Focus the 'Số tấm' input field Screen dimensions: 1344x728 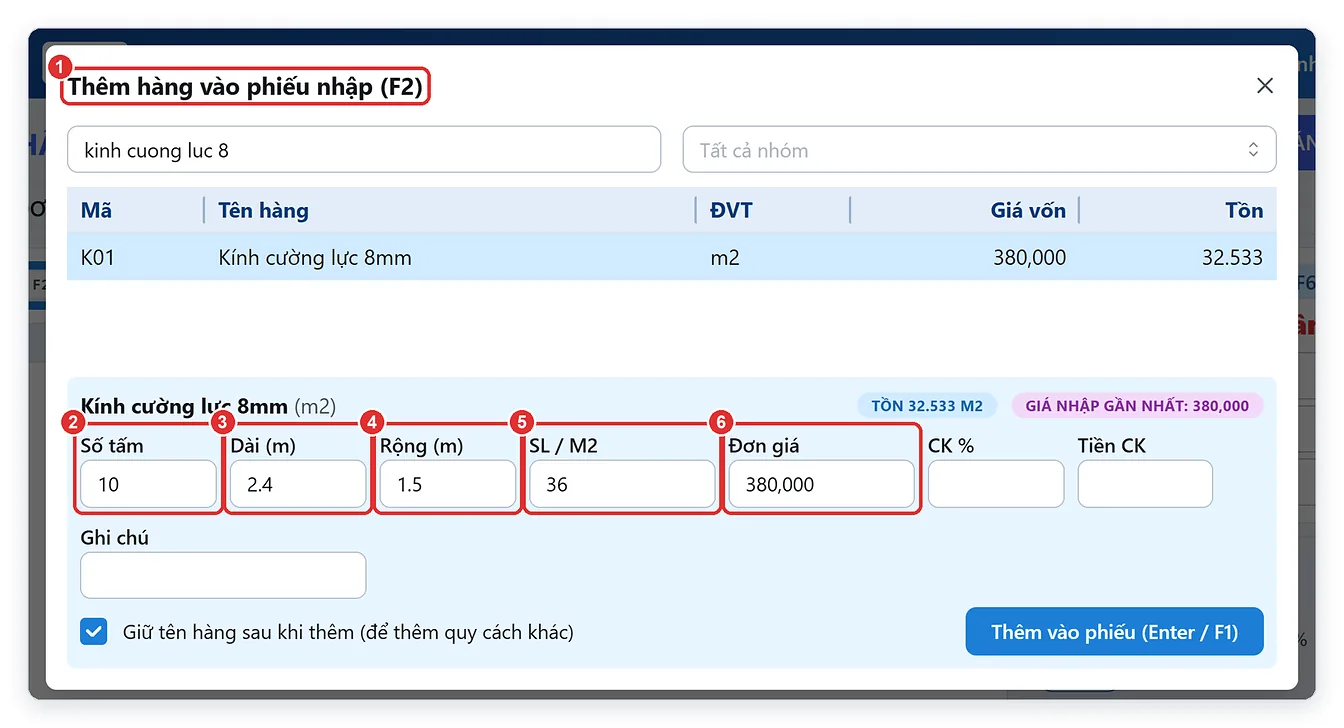click(149, 484)
